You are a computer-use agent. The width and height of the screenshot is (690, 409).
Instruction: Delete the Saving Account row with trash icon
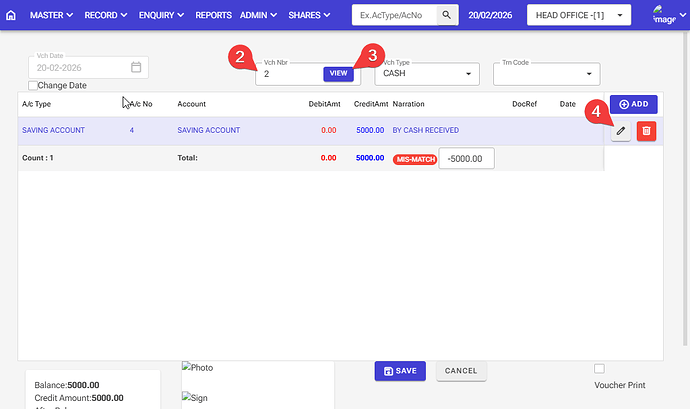pos(646,131)
